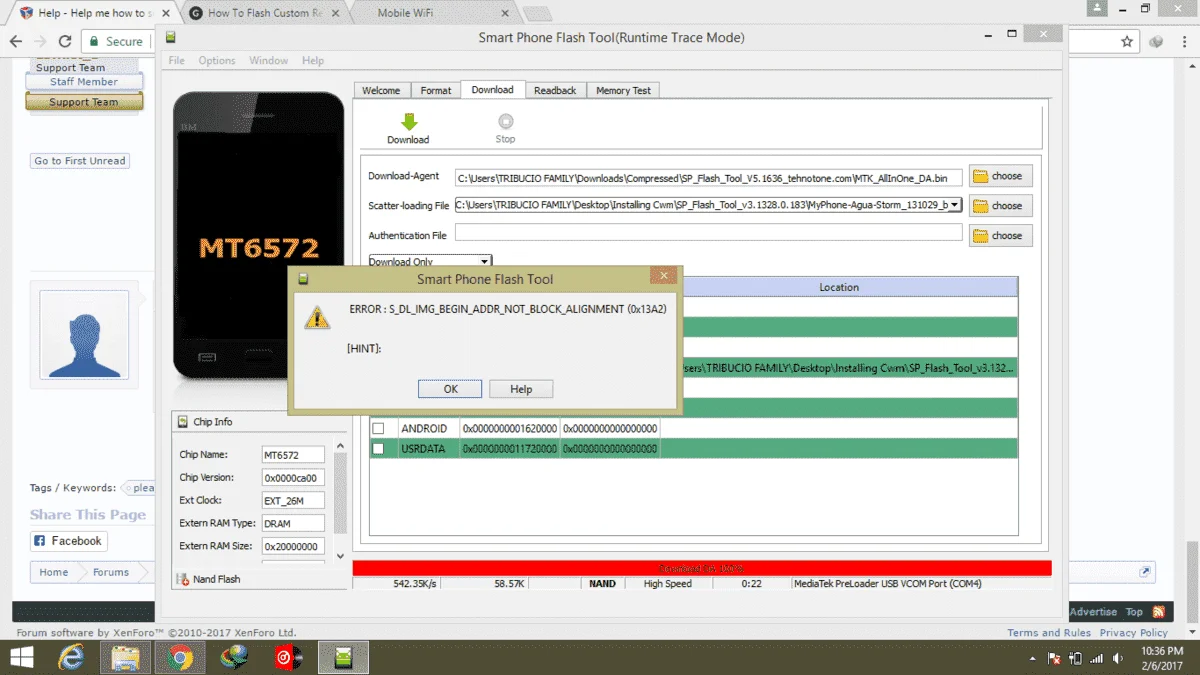Image resolution: width=1200 pixels, height=675 pixels.
Task: Share the page on Facebook
Action: tap(69, 541)
